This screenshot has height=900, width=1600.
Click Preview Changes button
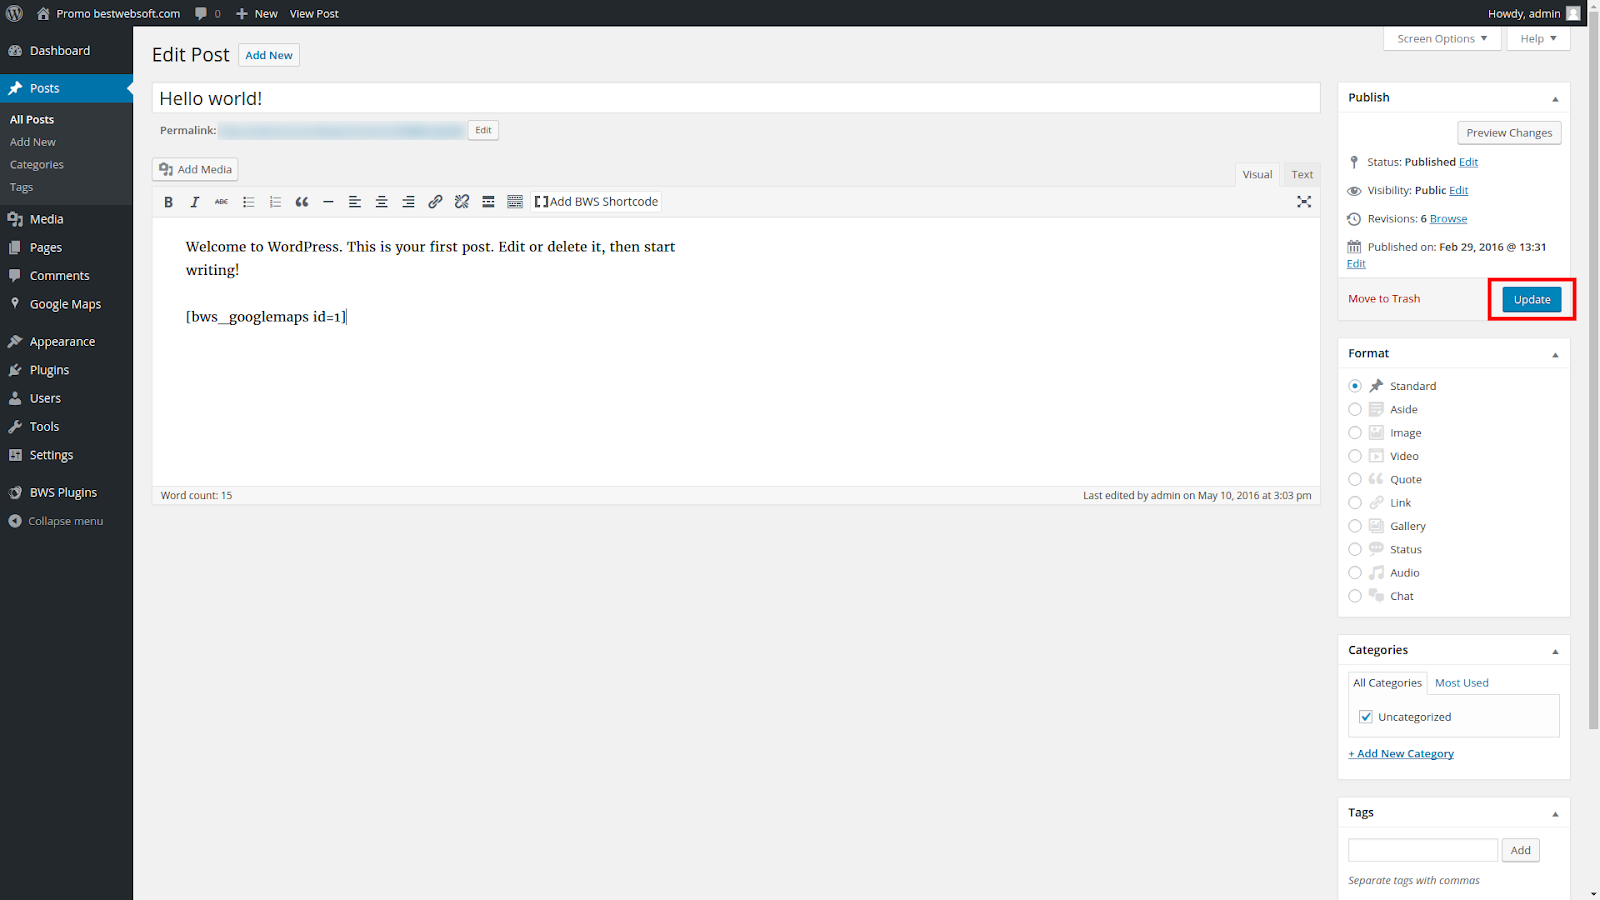[x=1509, y=133]
